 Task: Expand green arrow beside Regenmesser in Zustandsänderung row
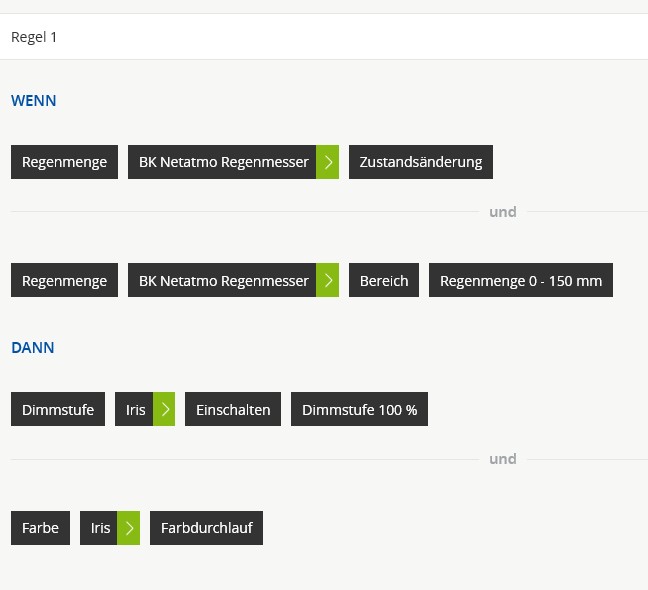pyautogui.click(x=328, y=162)
